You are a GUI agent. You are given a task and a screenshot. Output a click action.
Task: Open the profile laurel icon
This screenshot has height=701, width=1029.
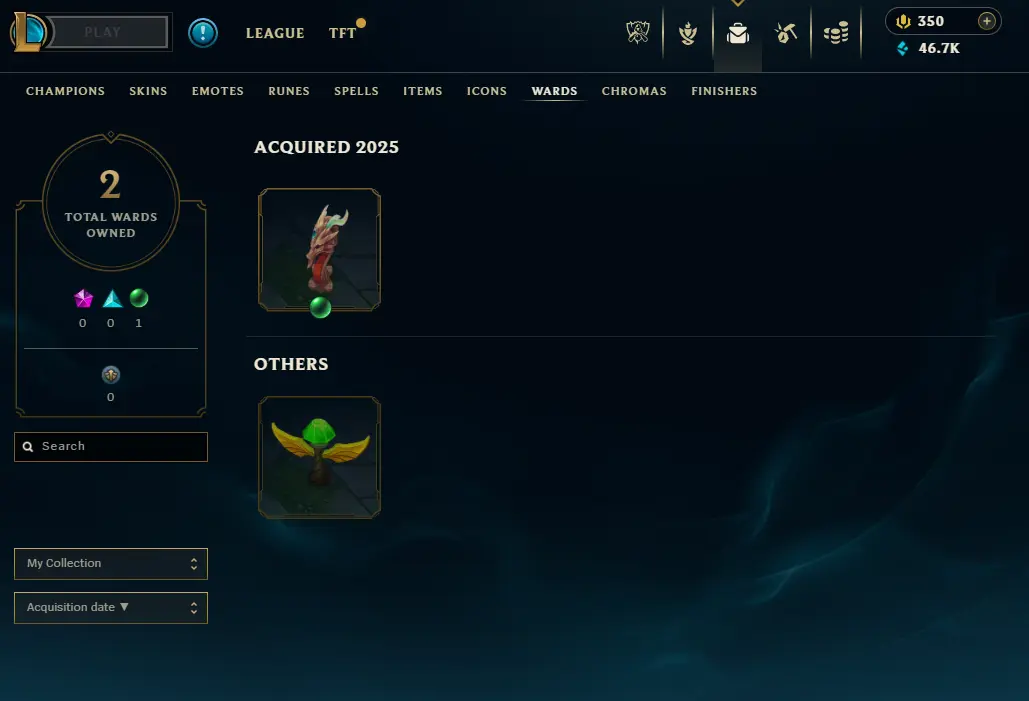pos(688,33)
